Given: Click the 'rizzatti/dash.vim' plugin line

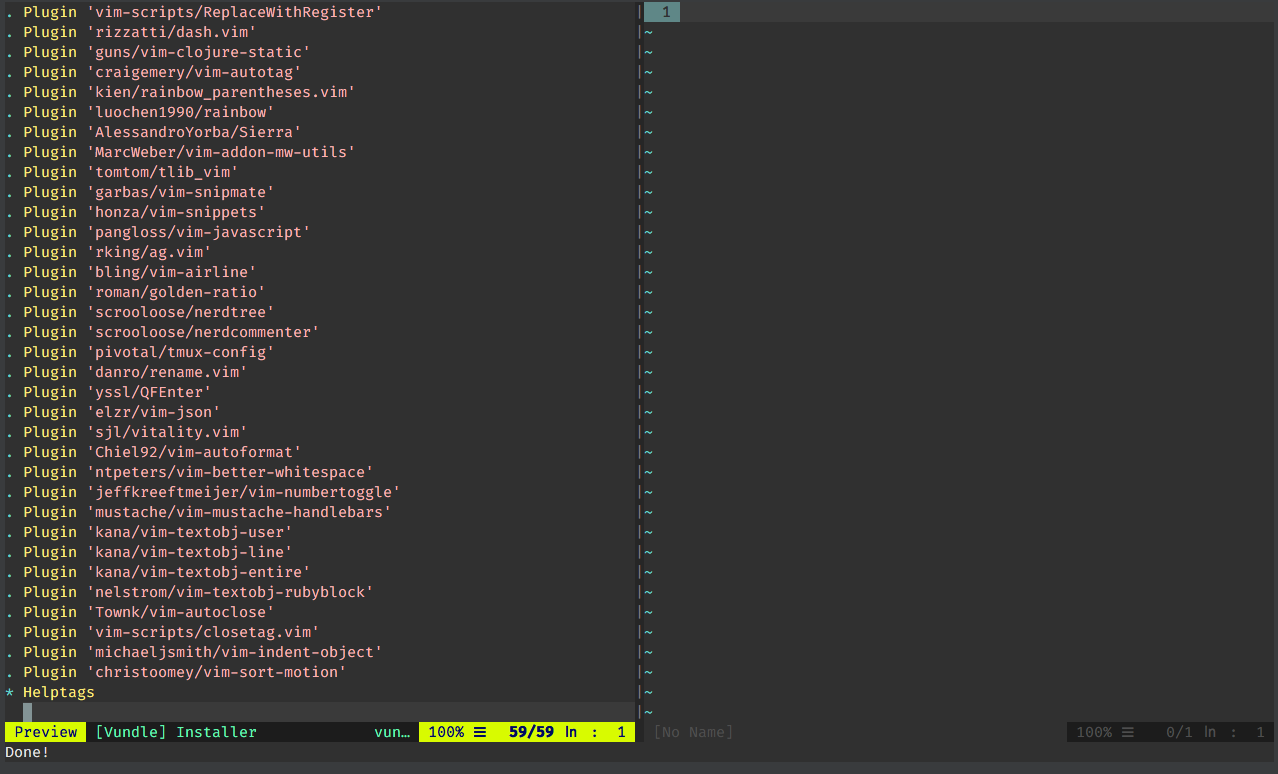Looking at the screenshot, I should (x=131, y=32).
